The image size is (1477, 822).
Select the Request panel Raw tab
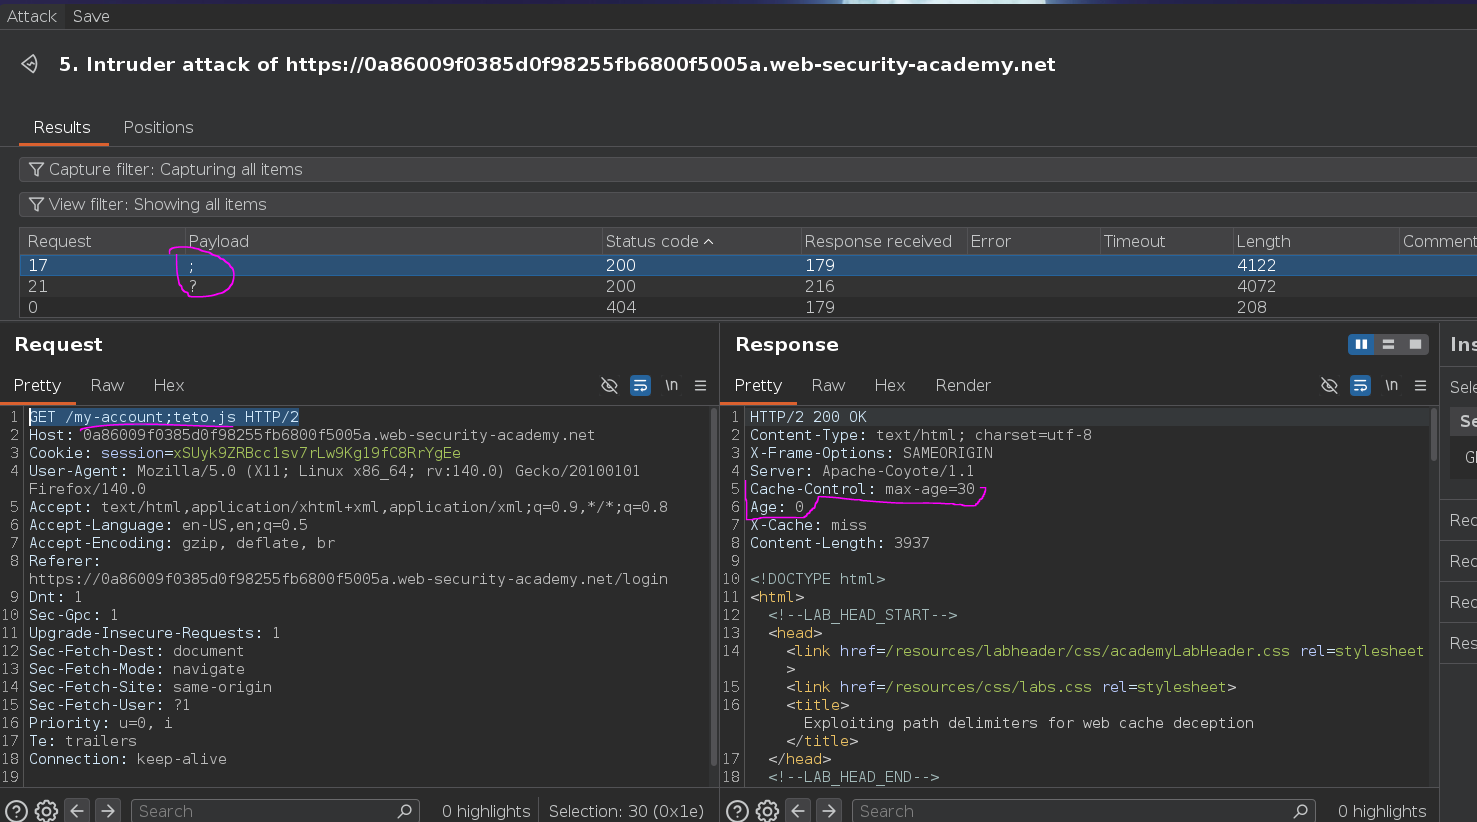107,385
